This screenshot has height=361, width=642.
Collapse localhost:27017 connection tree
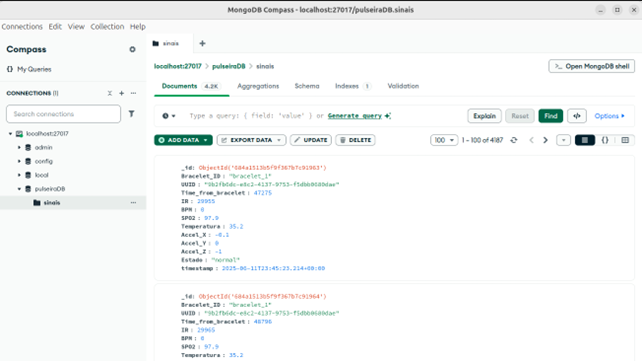coord(11,134)
